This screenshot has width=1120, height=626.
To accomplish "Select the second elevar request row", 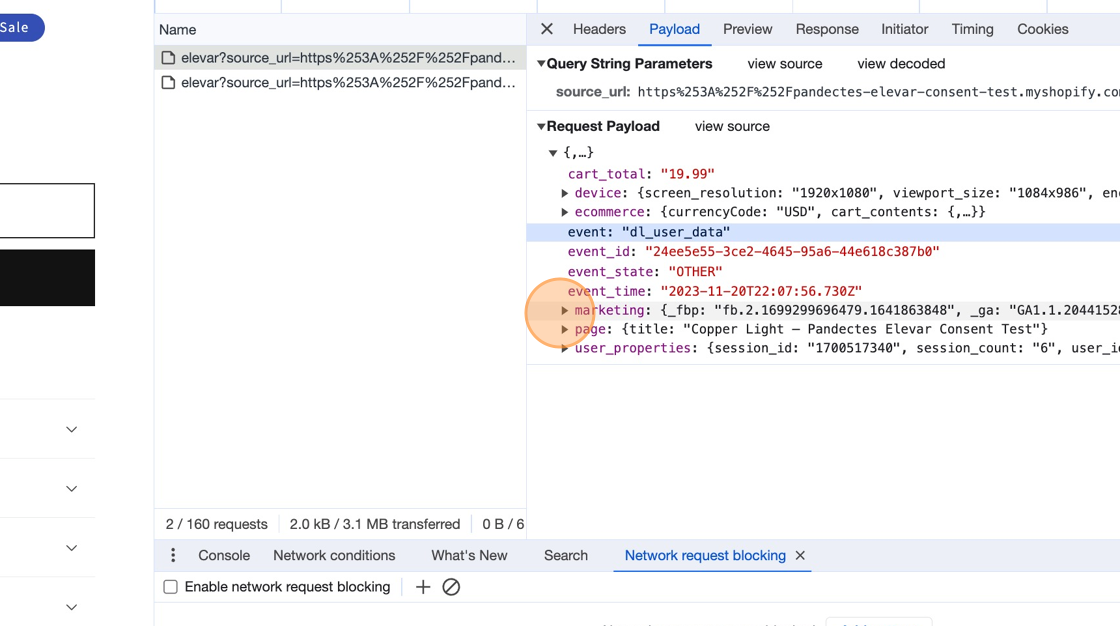I will (x=340, y=83).
